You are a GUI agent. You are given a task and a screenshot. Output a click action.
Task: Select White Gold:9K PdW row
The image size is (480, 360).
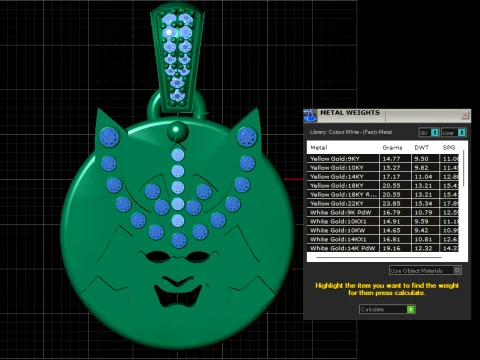[x=383, y=213]
